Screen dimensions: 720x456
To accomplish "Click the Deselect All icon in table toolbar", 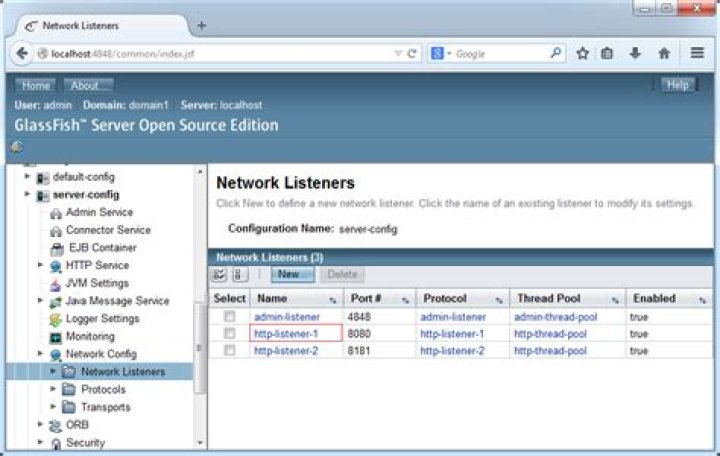I will click(240, 275).
